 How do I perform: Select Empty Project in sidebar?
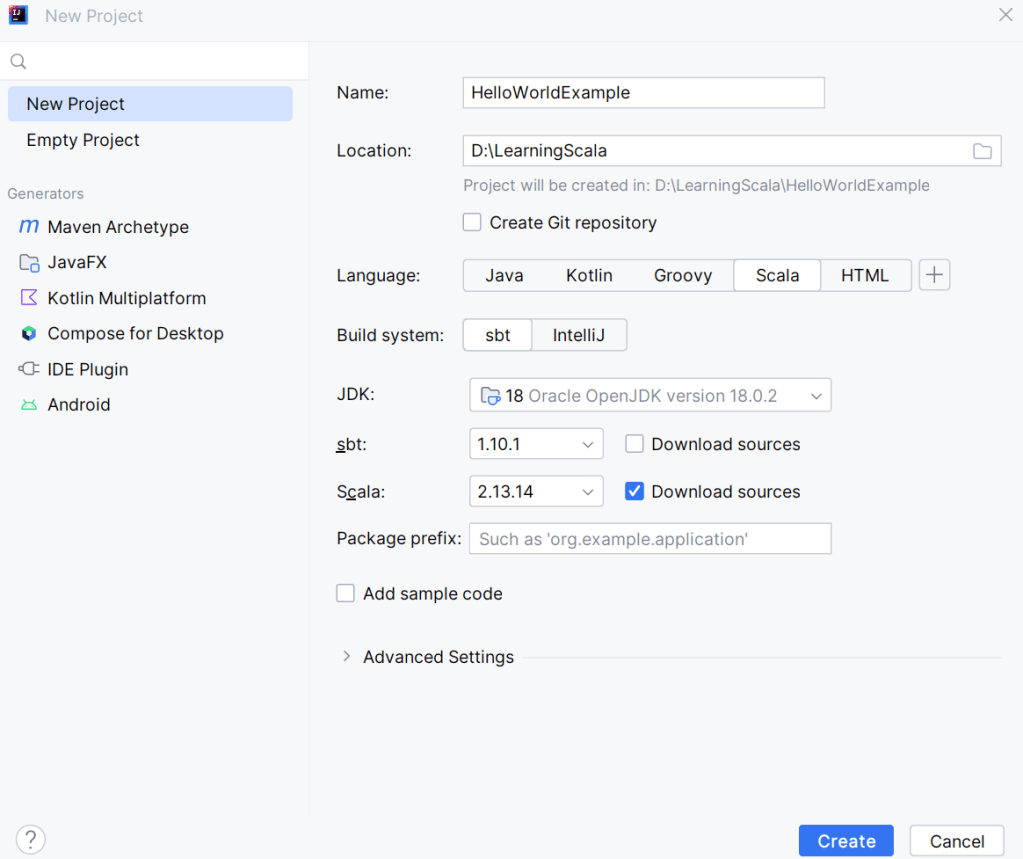(150, 140)
